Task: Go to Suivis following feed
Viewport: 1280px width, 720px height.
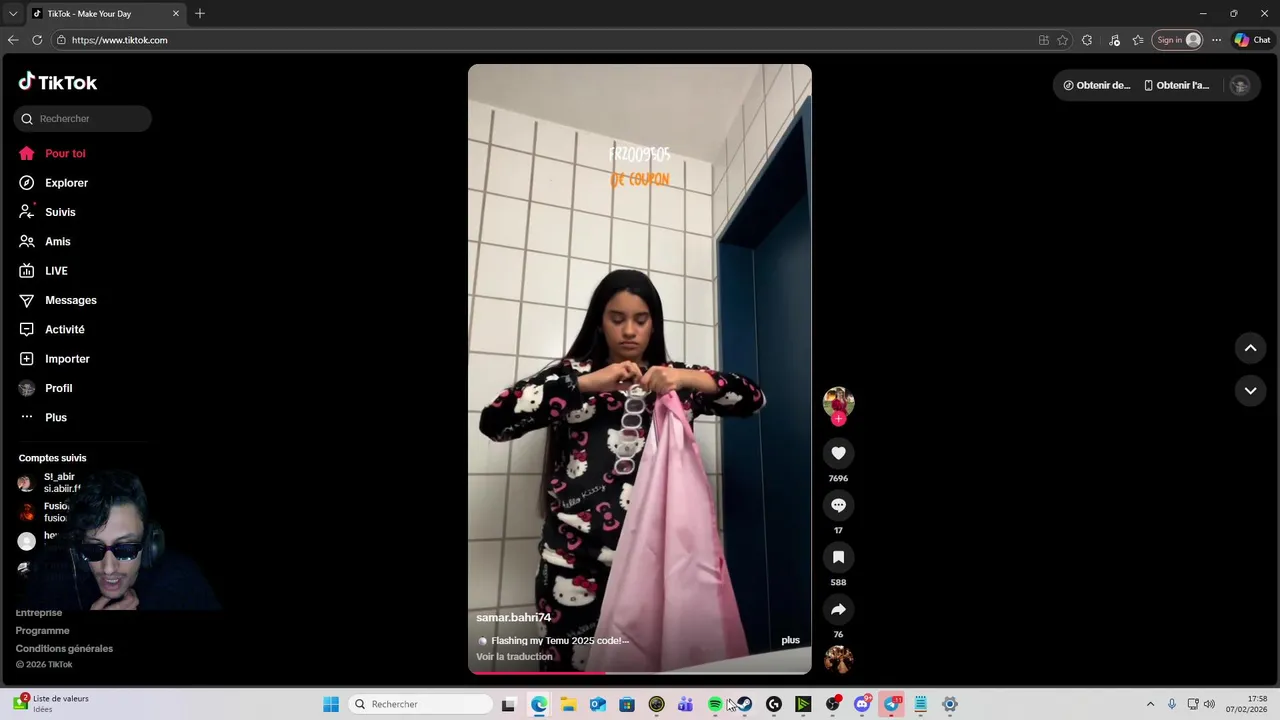Action: pyautogui.click(x=48, y=212)
